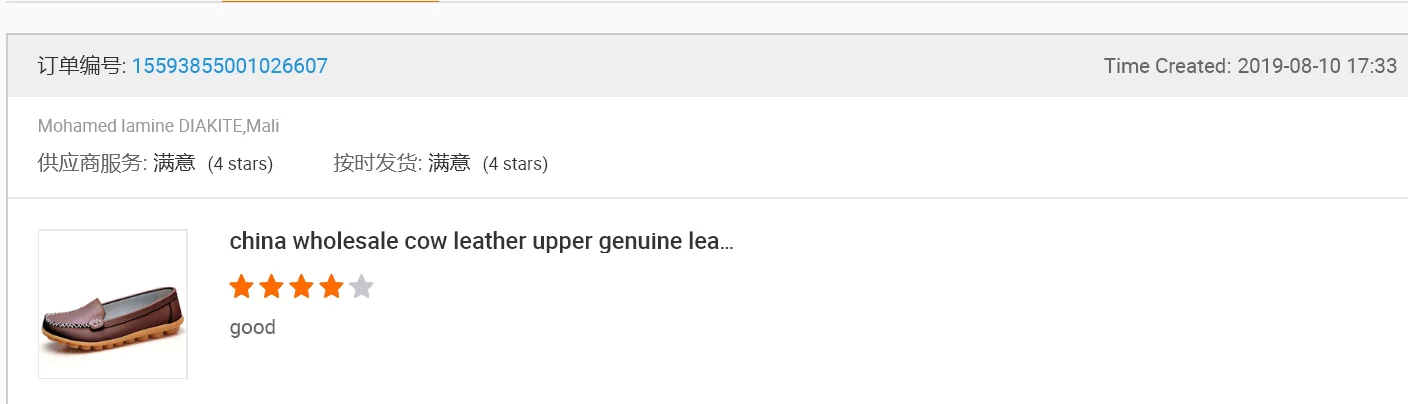Click the 'good' review comment text
Image resolution: width=1408 pixels, height=404 pixels.
(252, 327)
